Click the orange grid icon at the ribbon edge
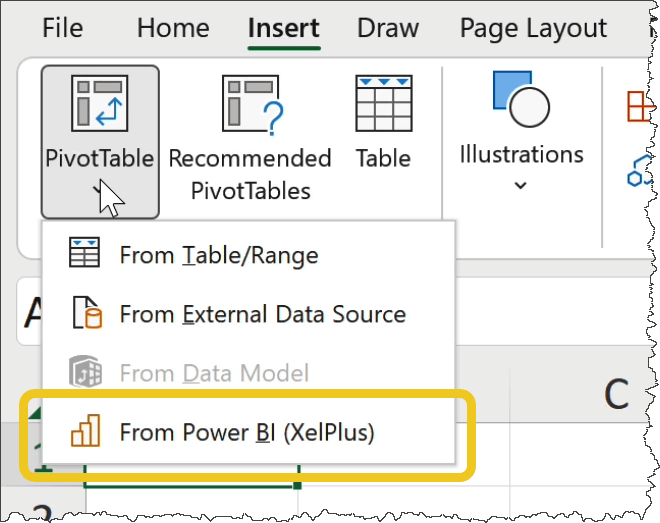Image resolution: width=660 pixels, height=523 pixels. coord(638,104)
